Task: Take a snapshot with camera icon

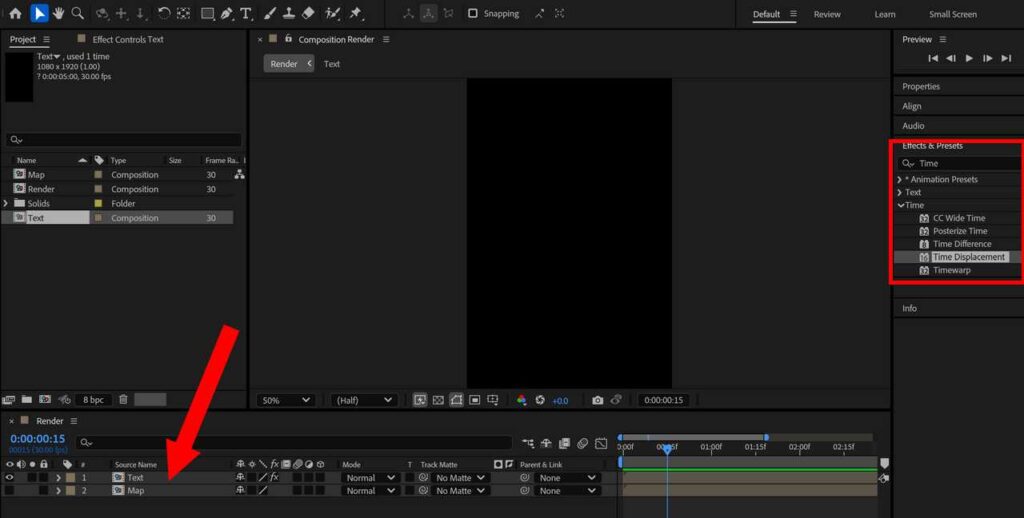Action: tap(598, 400)
